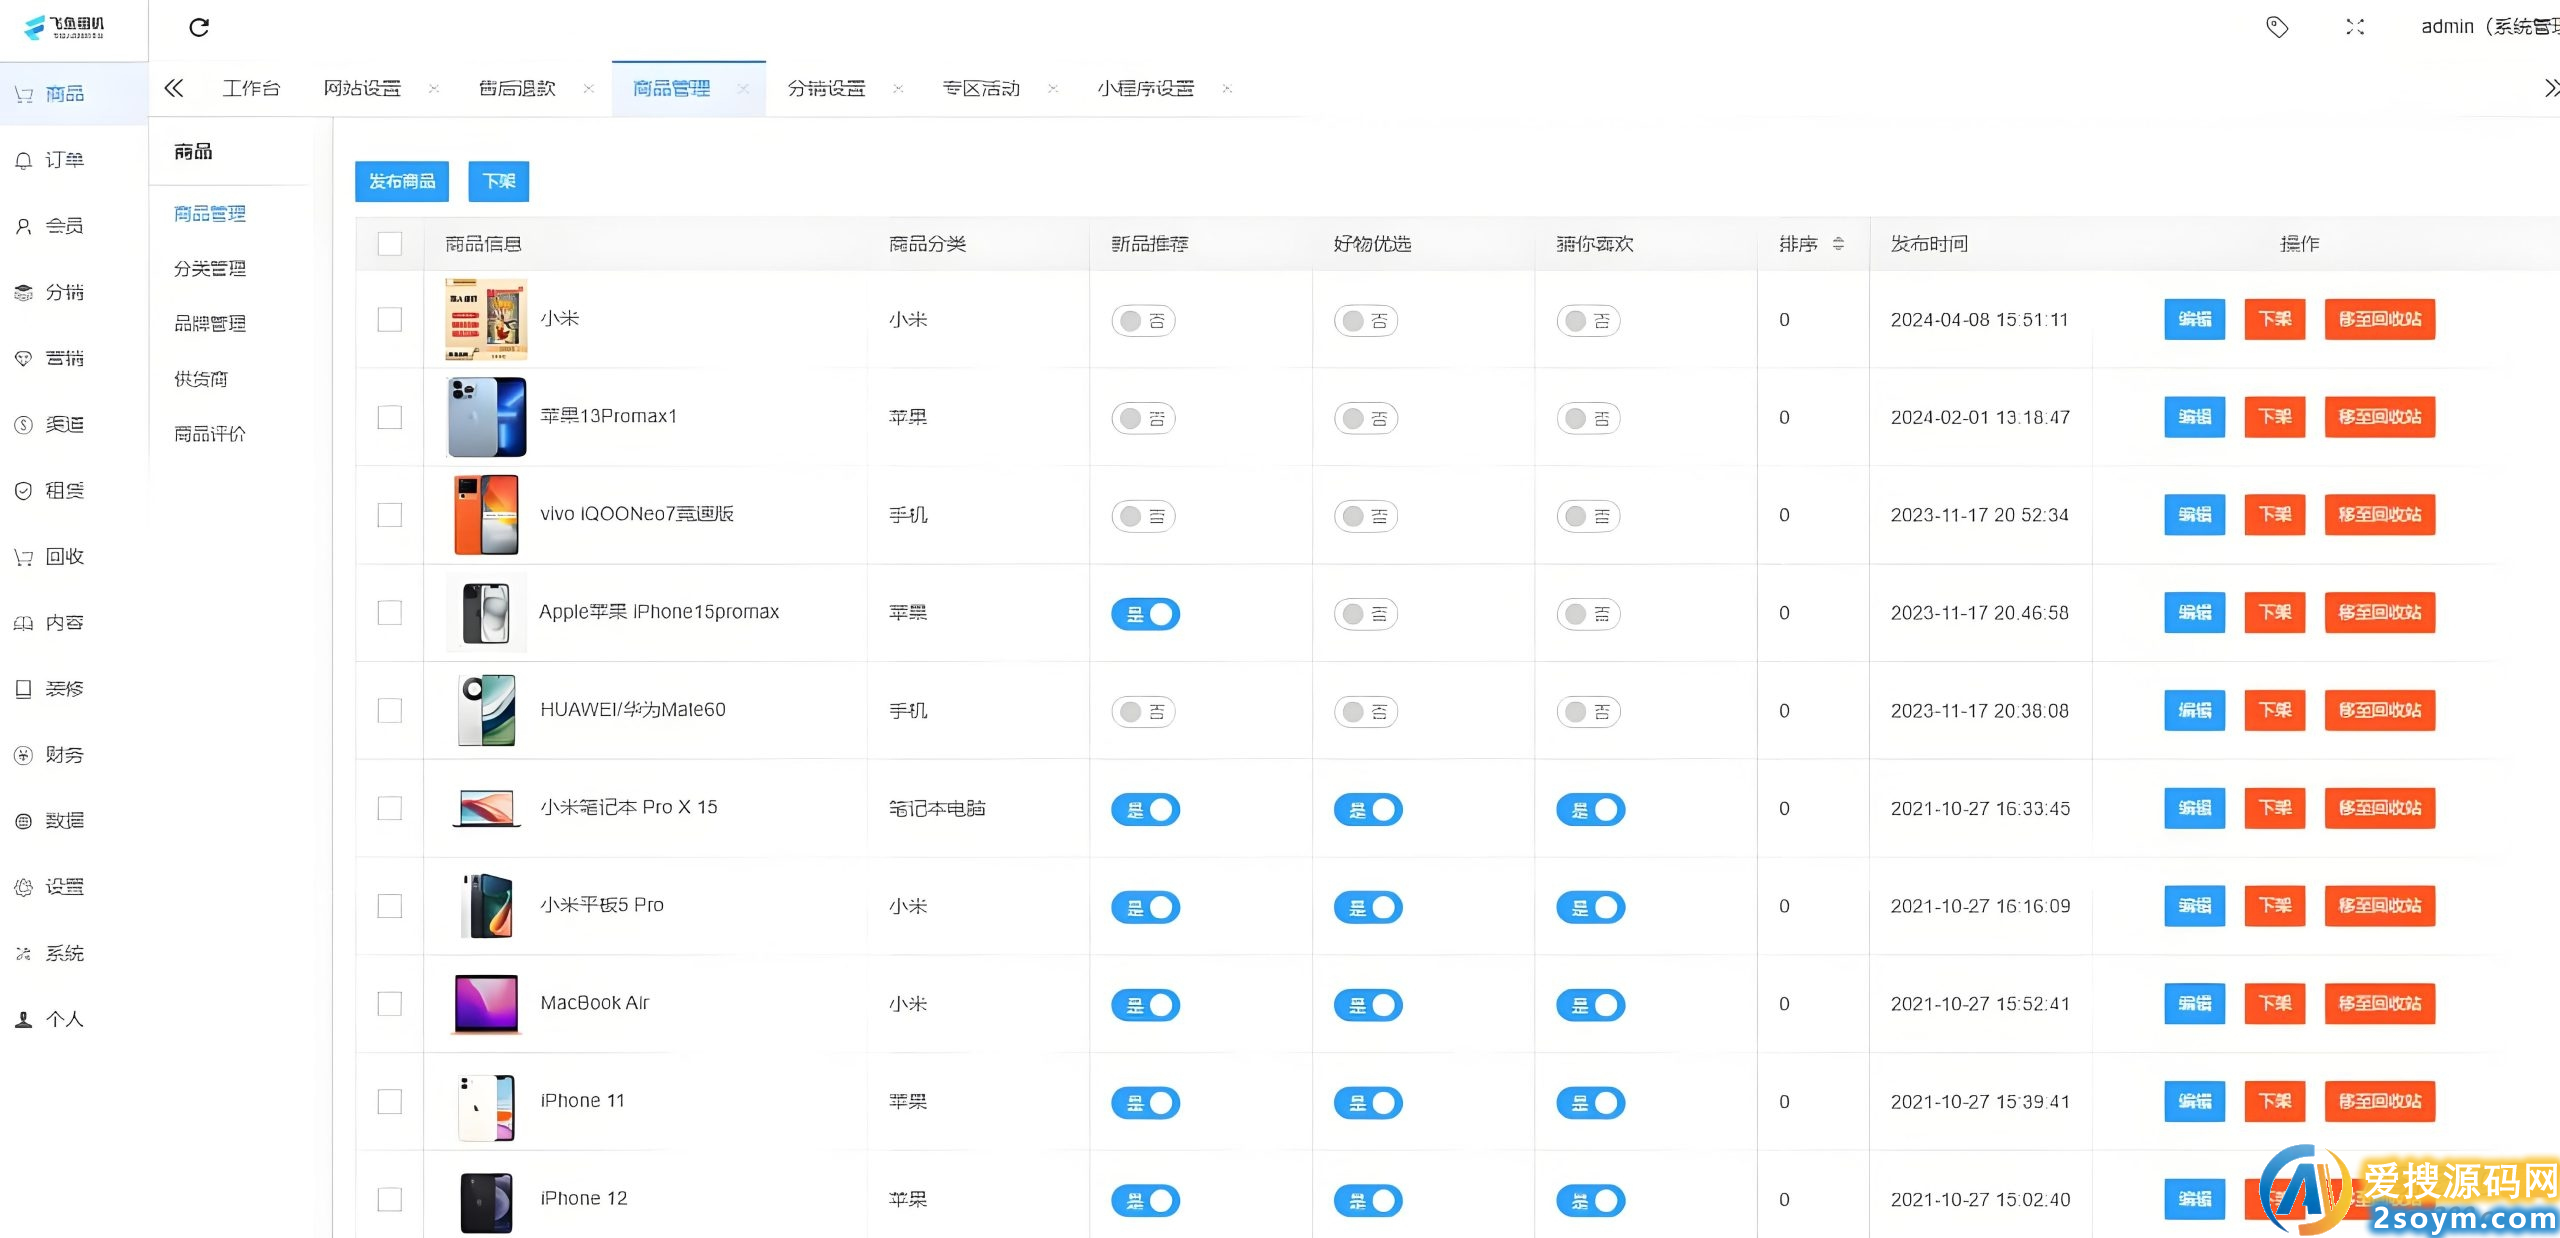Switch to the 分销设置 tab

tap(826, 88)
